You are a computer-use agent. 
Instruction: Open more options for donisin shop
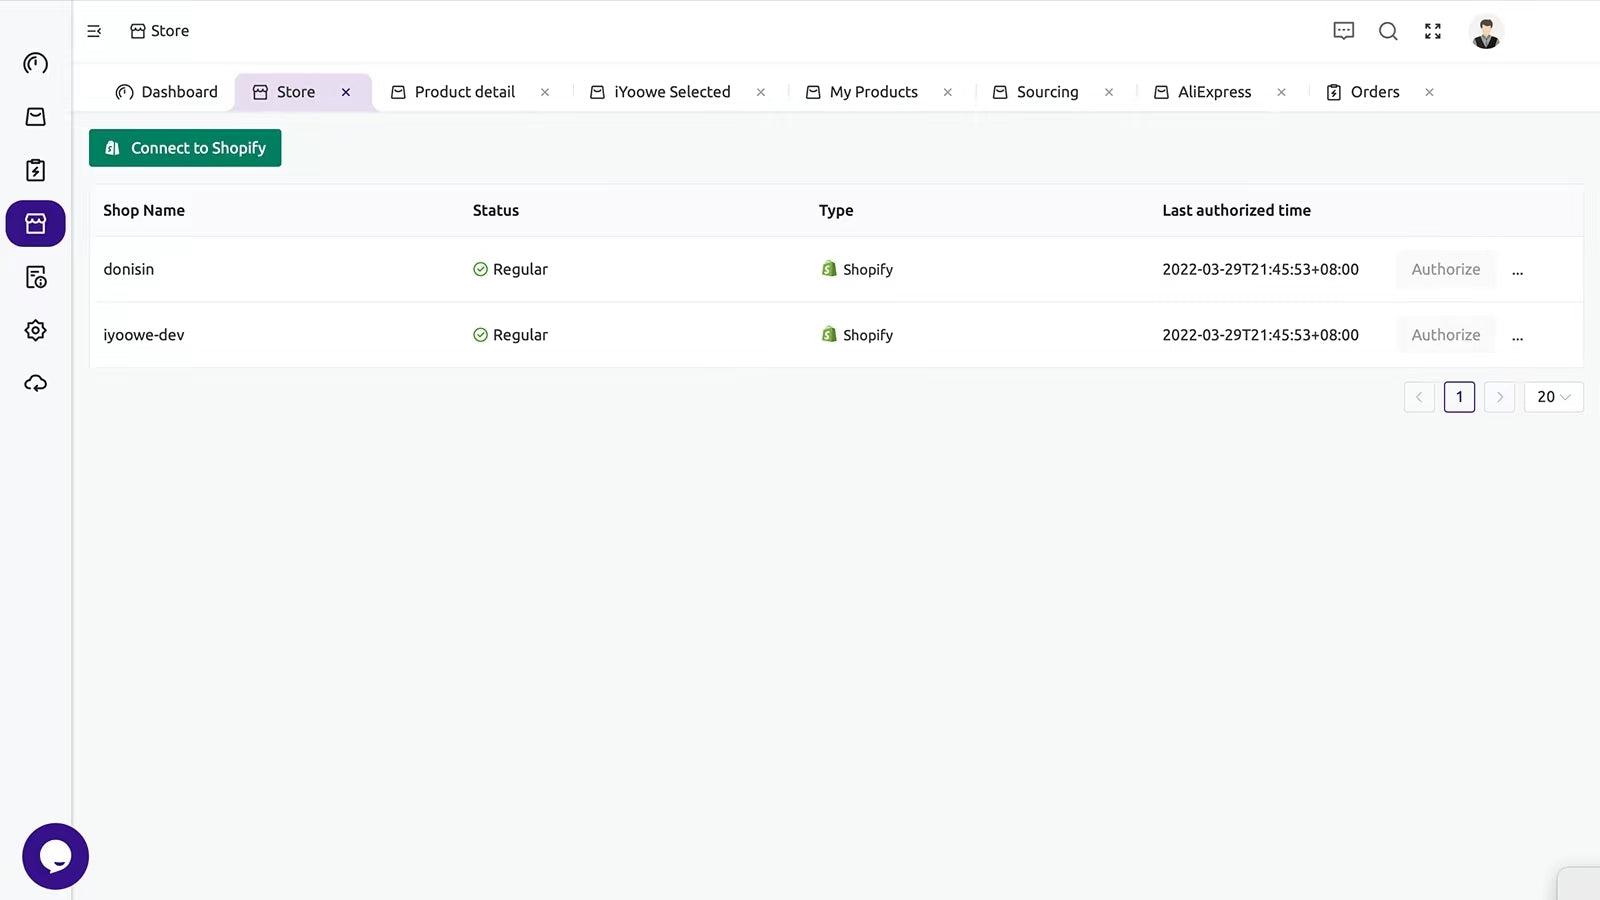tap(1517, 270)
